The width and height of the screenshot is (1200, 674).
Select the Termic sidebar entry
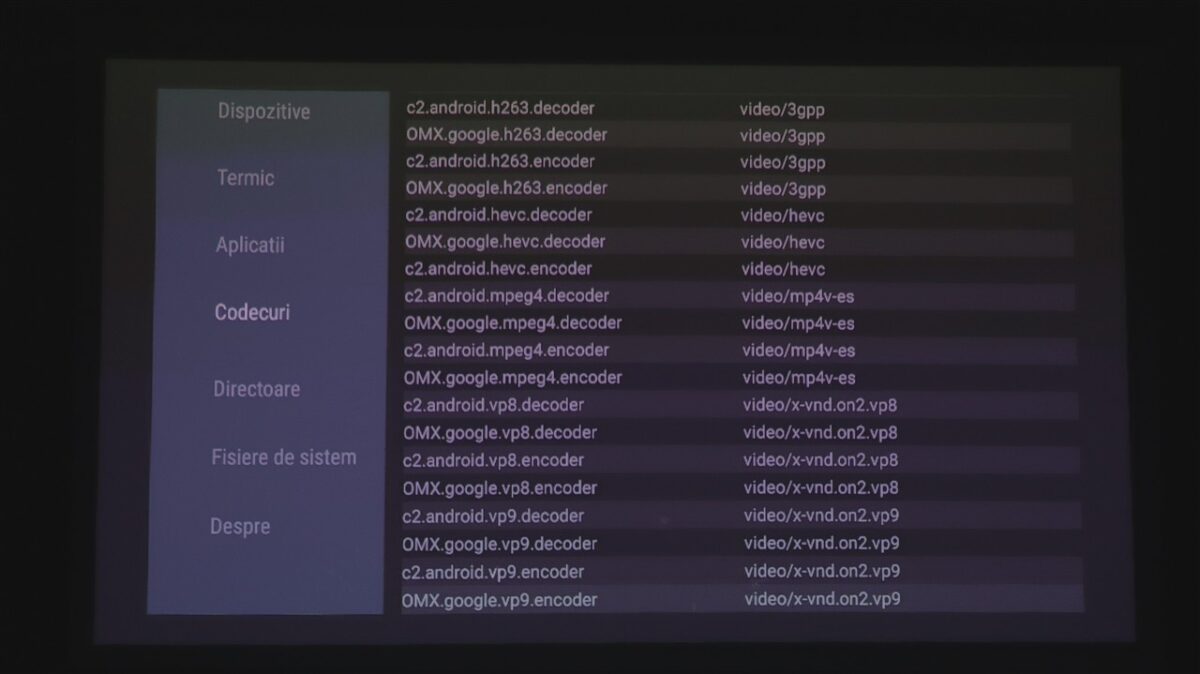point(245,178)
